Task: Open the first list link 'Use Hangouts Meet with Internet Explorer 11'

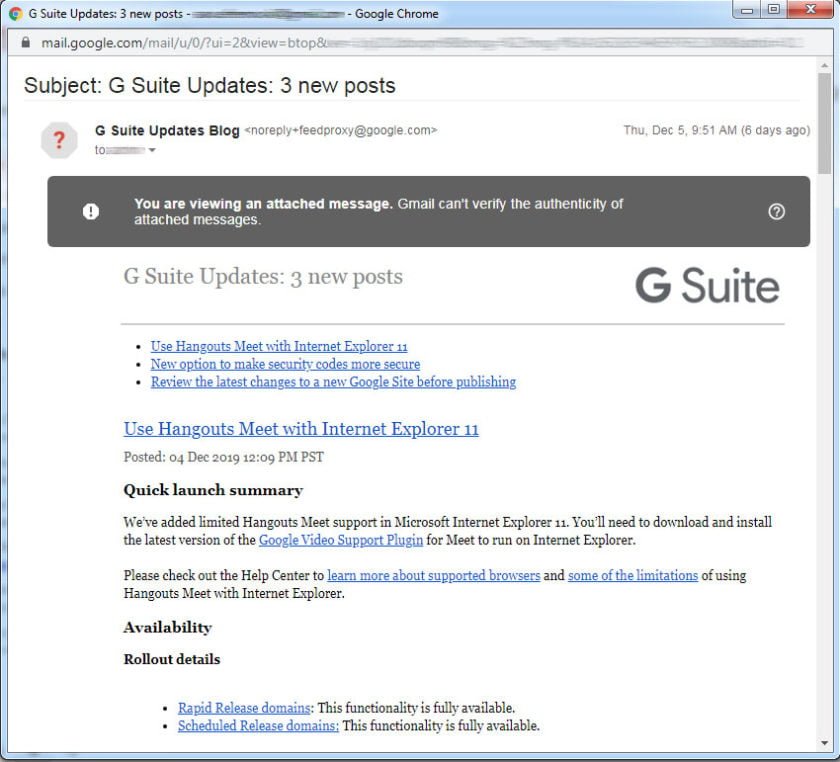Action: [279, 347]
